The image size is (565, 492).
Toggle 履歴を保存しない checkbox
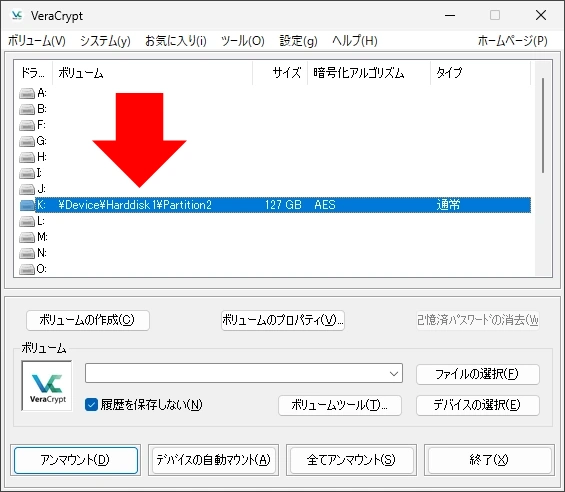tap(91, 405)
